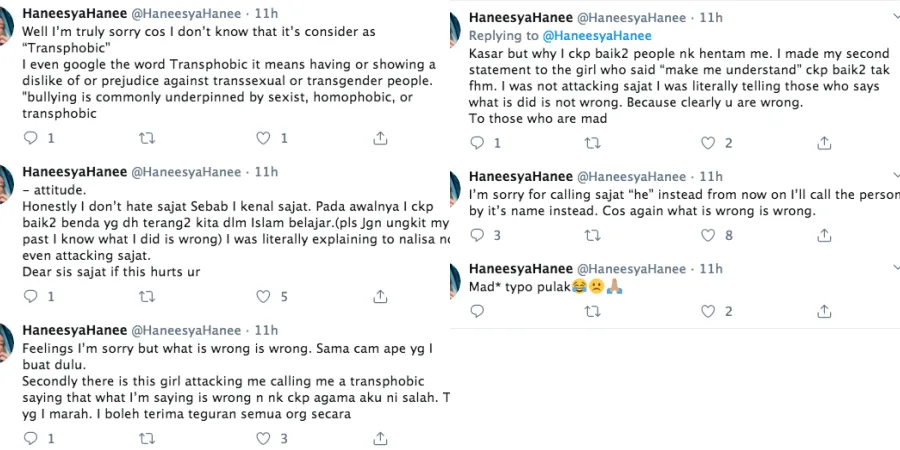
Task: Share the "Well I'm truly sorry" tweet
Action: tap(381, 138)
